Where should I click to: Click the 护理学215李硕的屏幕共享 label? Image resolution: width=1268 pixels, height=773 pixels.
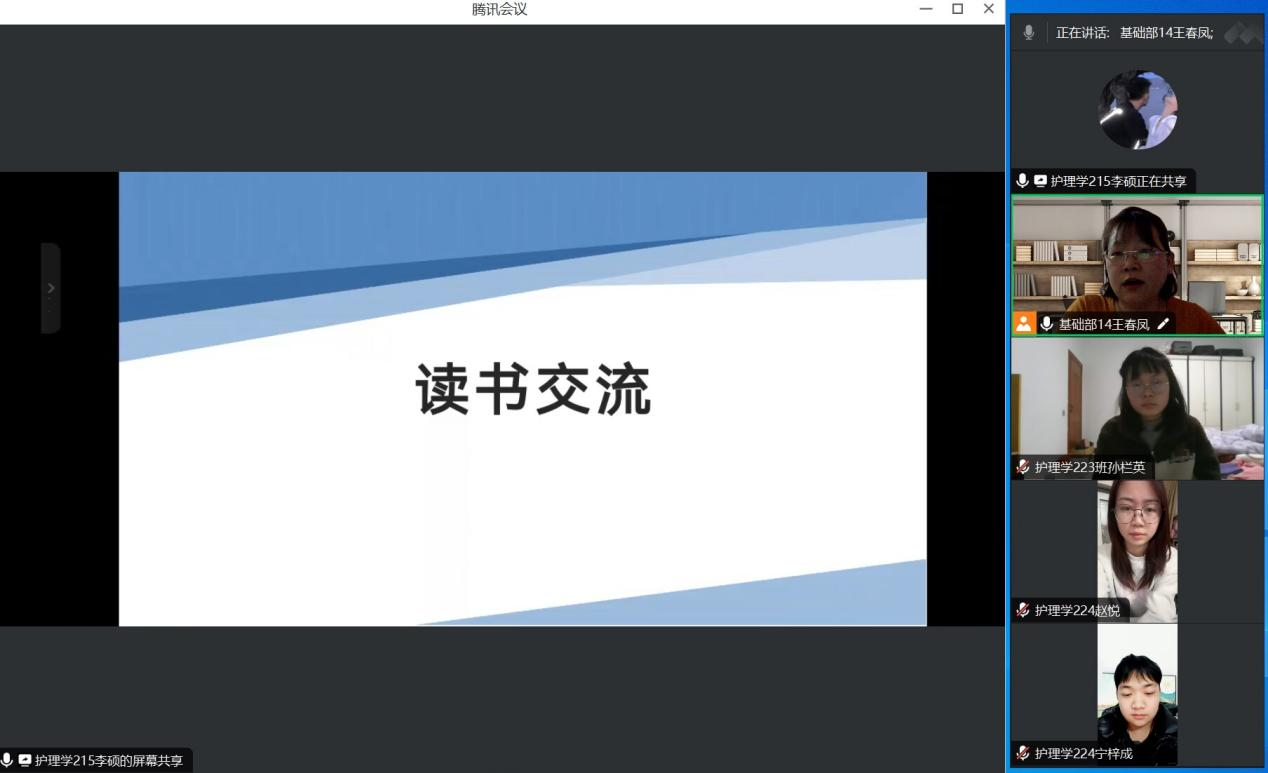tap(108, 761)
